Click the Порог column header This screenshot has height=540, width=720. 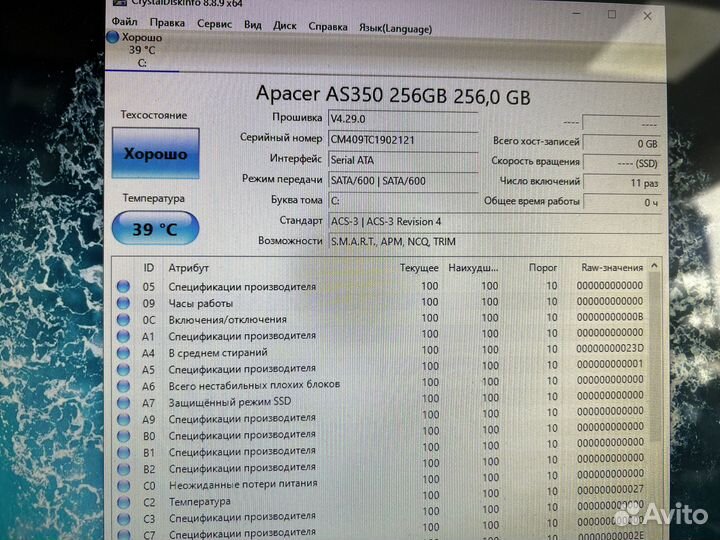543,267
